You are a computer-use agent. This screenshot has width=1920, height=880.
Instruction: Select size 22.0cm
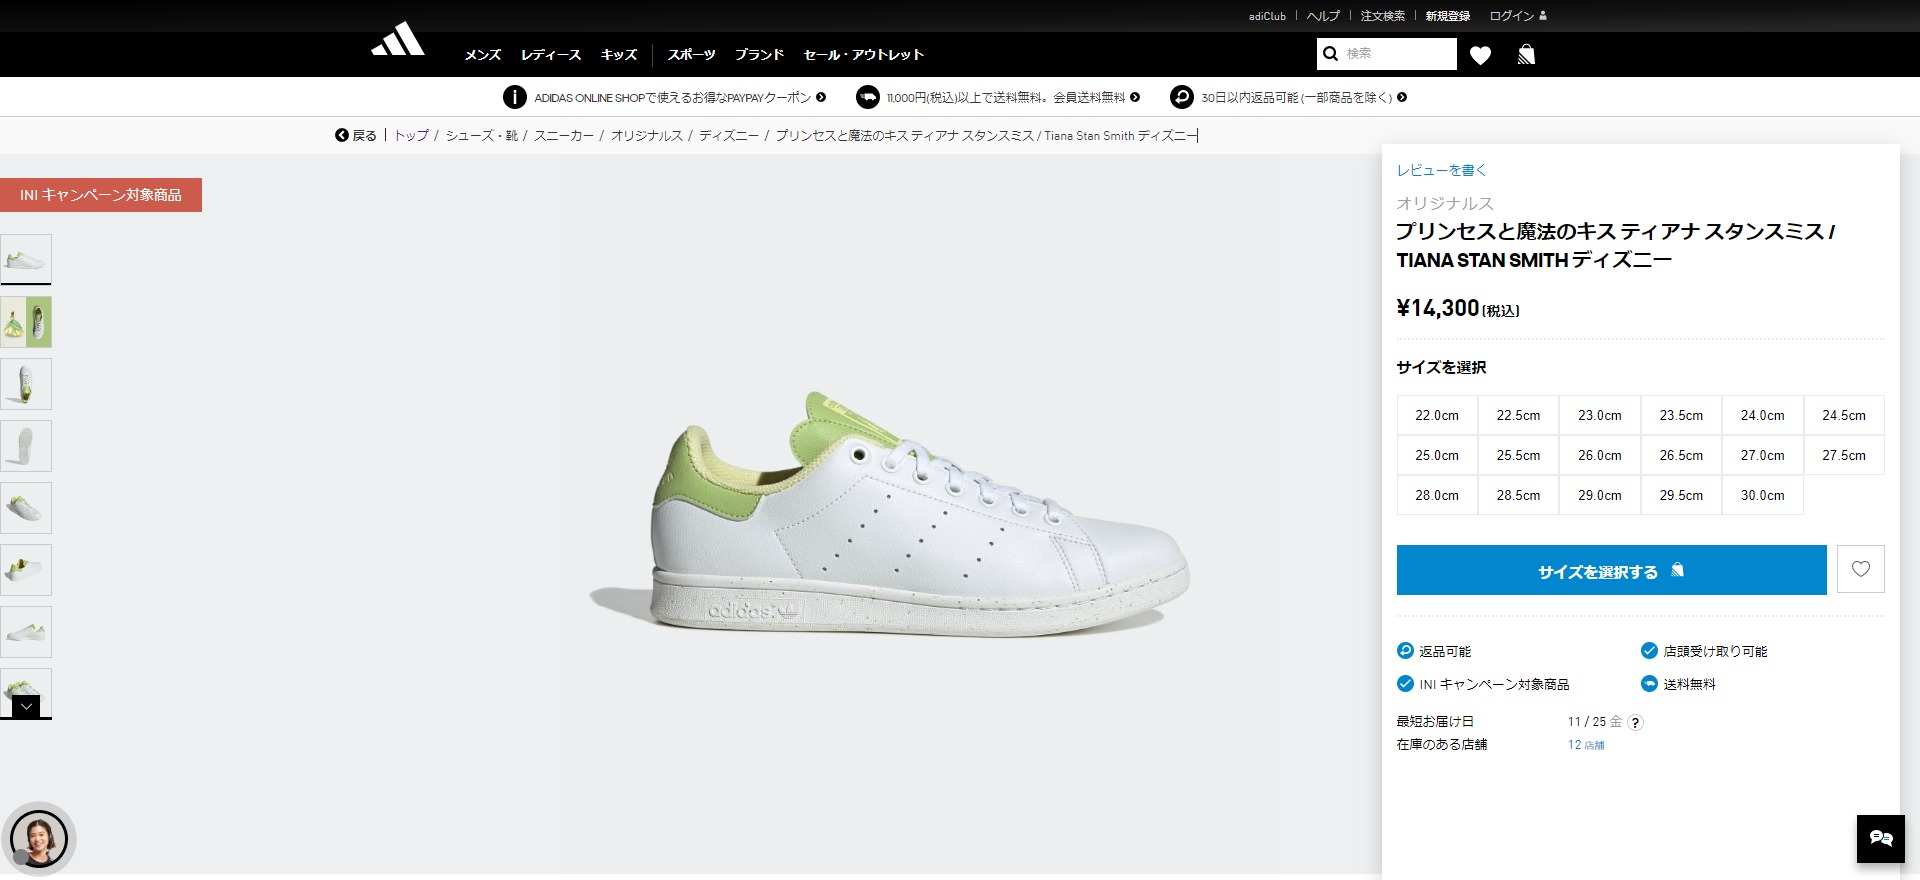1437,415
